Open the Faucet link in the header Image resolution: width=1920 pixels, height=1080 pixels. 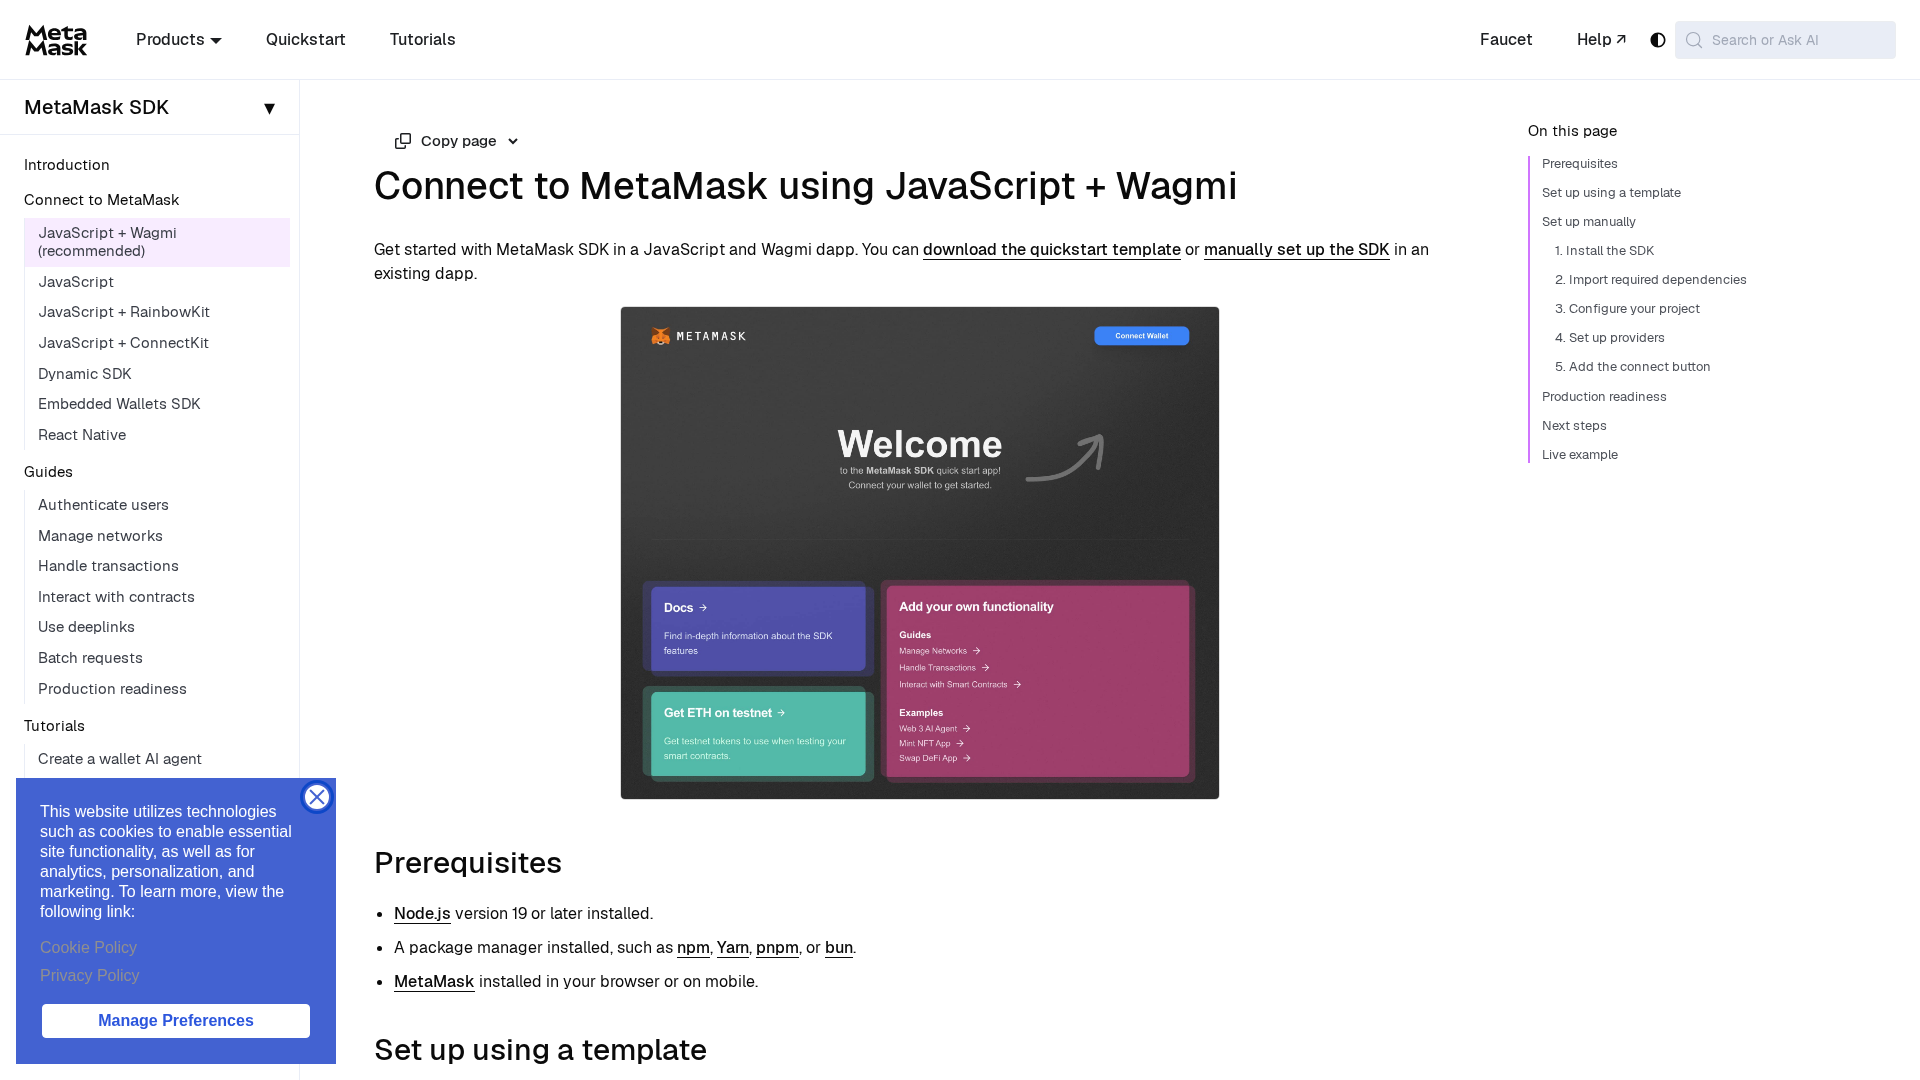point(1506,40)
